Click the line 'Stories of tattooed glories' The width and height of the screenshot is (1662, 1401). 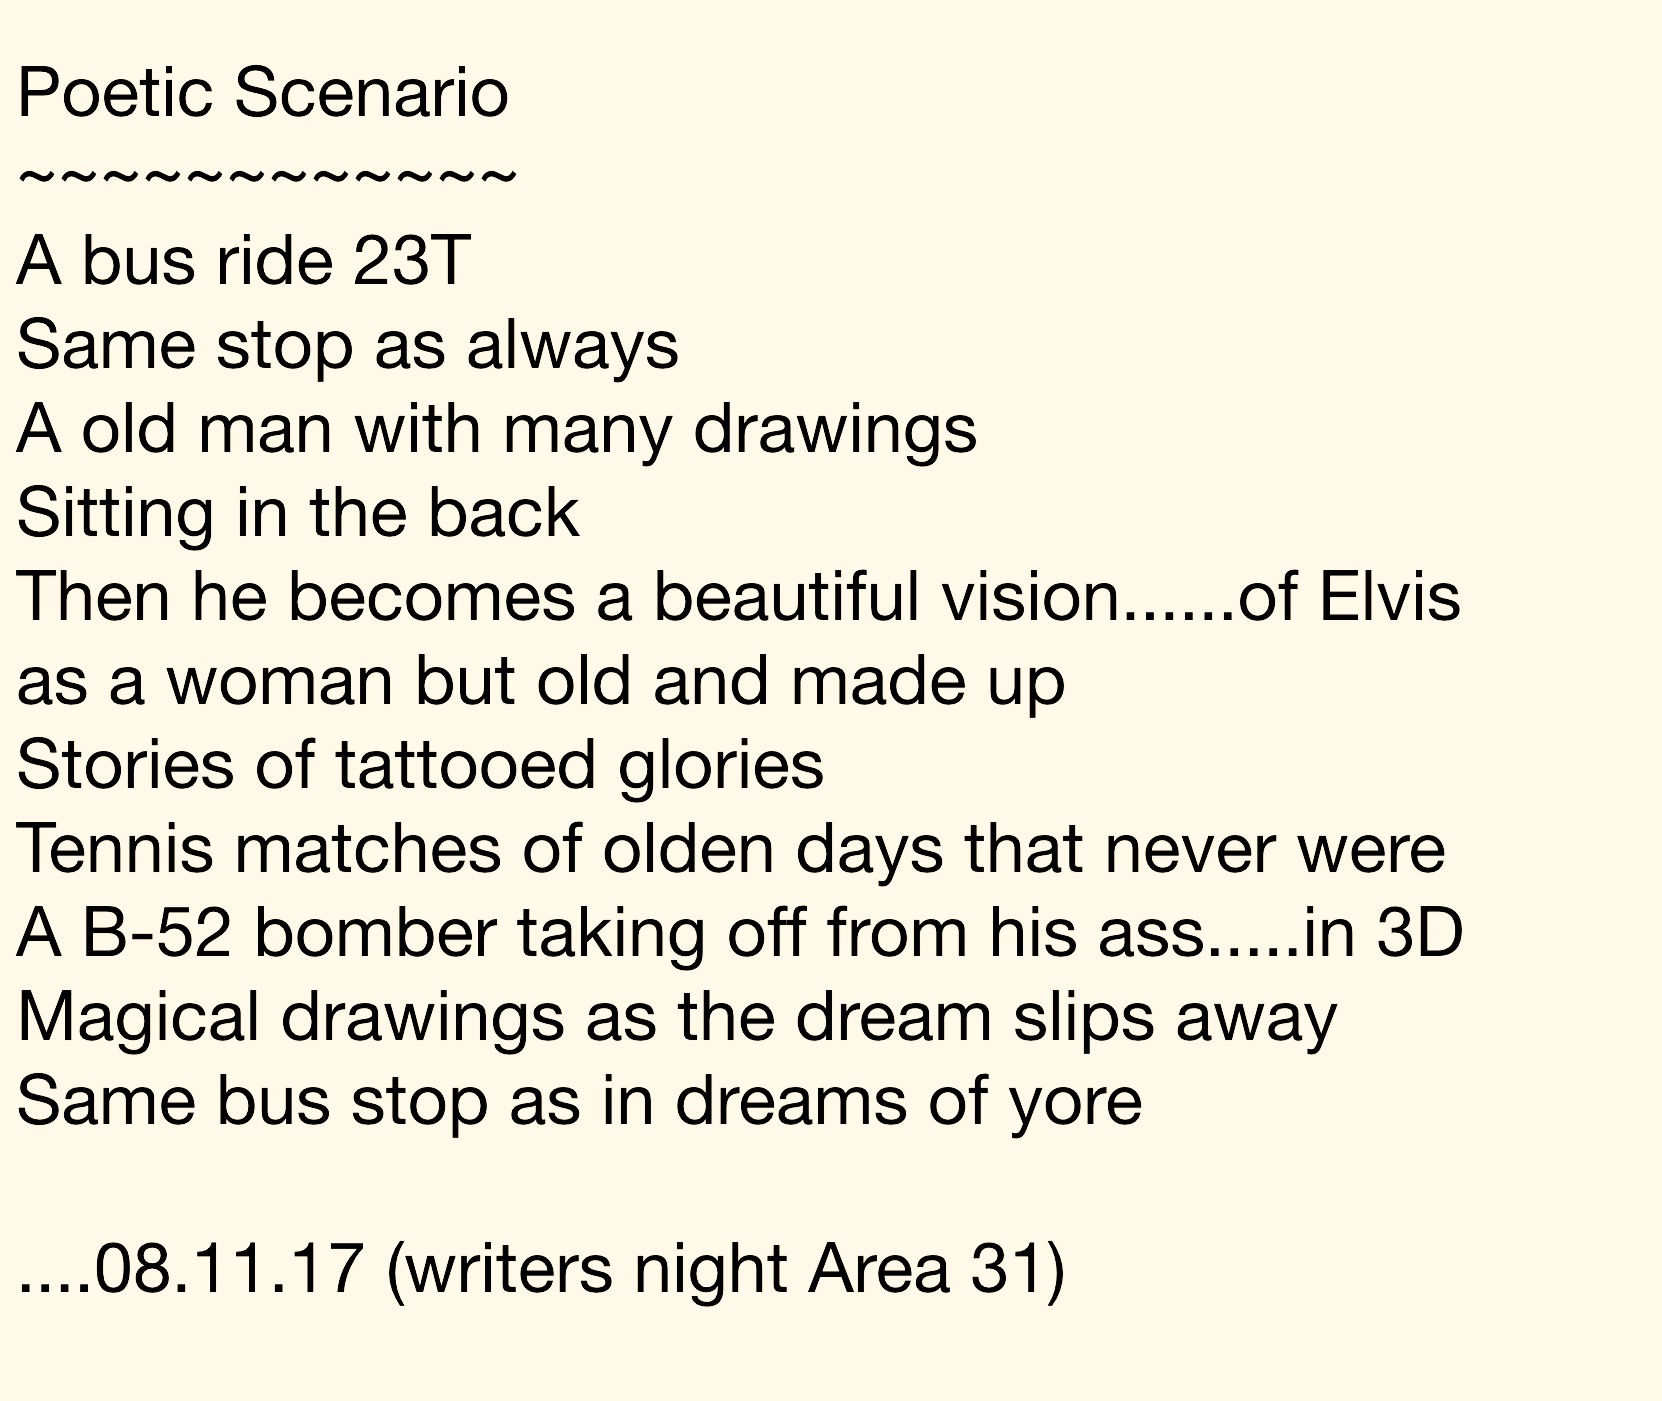(x=420, y=766)
